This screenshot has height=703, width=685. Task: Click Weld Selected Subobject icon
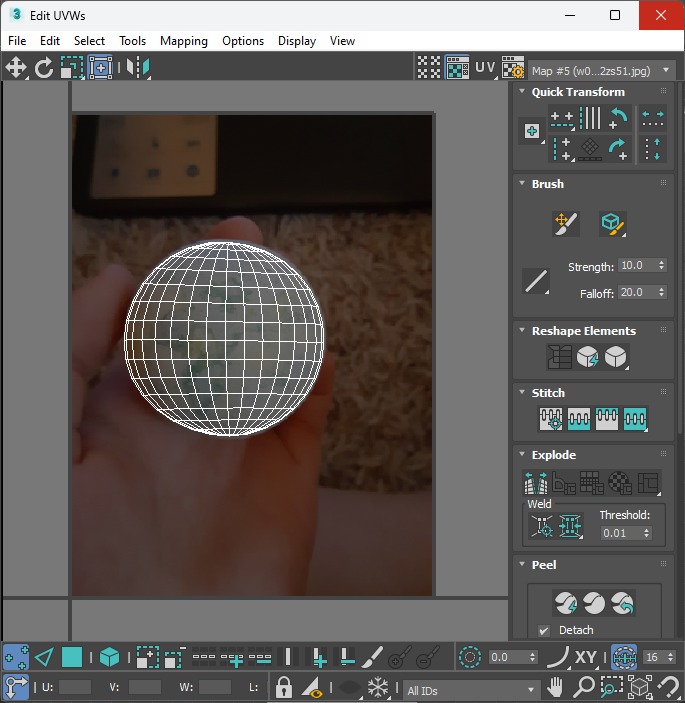[570, 525]
